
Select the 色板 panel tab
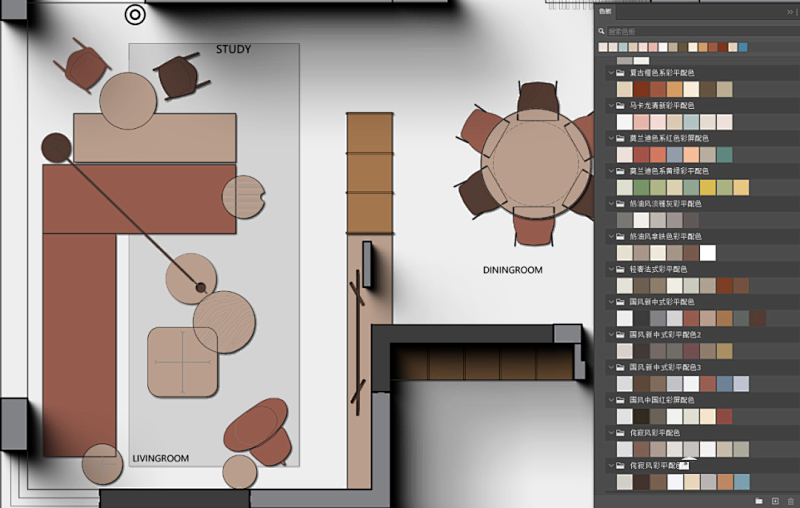coord(604,11)
